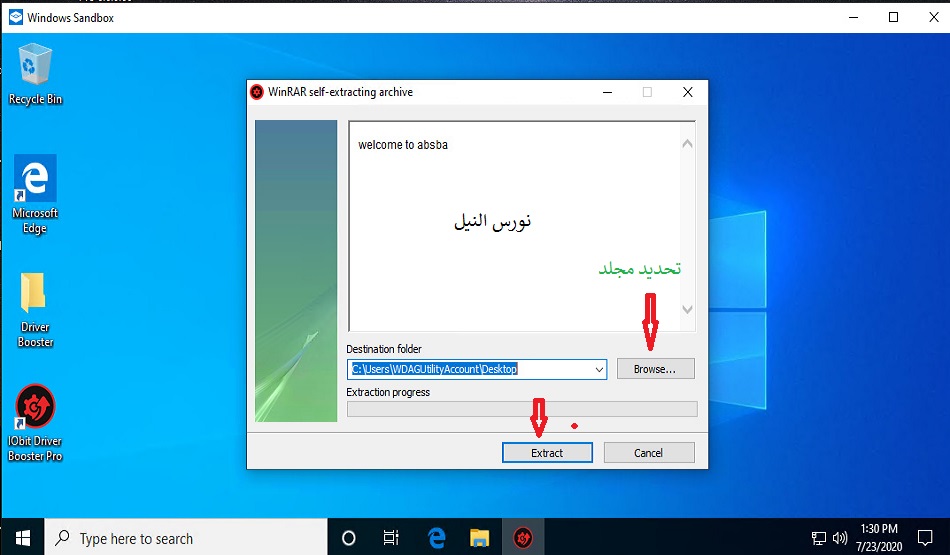Click the message pane scroll down arrow
The height and width of the screenshot is (555, 950).
pyautogui.click(x=687, y=310)
